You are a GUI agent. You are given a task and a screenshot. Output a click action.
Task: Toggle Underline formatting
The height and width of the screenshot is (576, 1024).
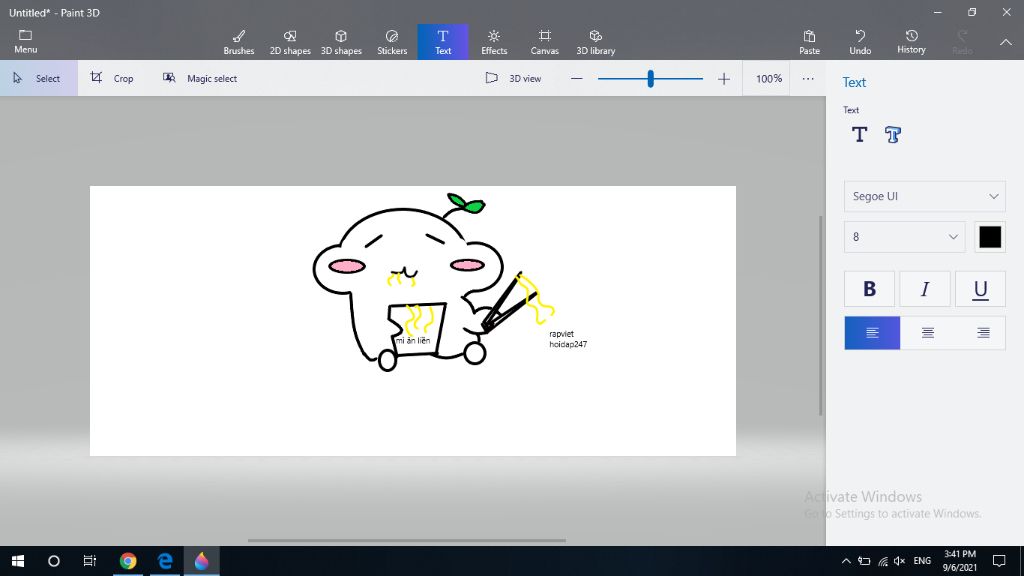pyautogui.click(x=980, y=289)
